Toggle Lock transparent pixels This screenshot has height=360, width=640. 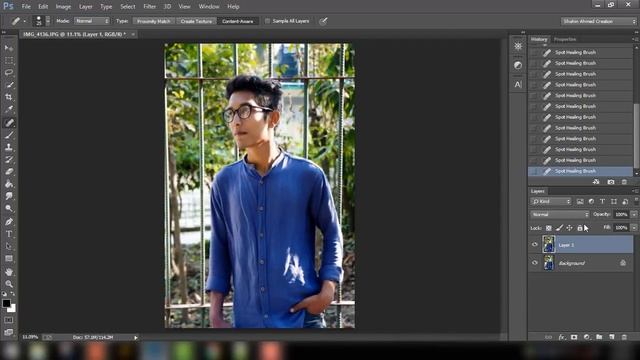(x=549, y=228)
